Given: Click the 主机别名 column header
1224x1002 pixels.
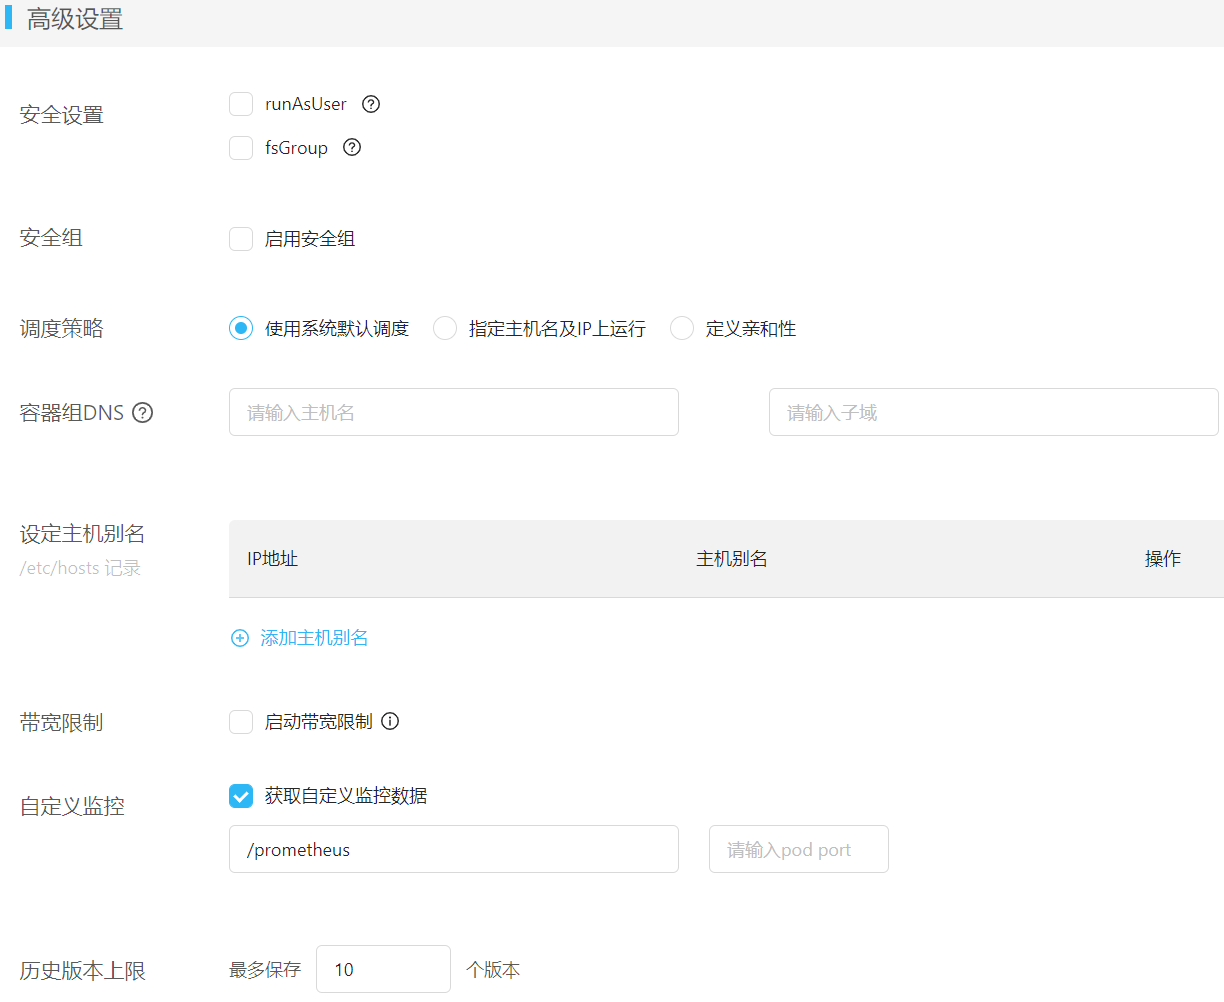Looking at the screenshot, I should (x=732, y=559).
